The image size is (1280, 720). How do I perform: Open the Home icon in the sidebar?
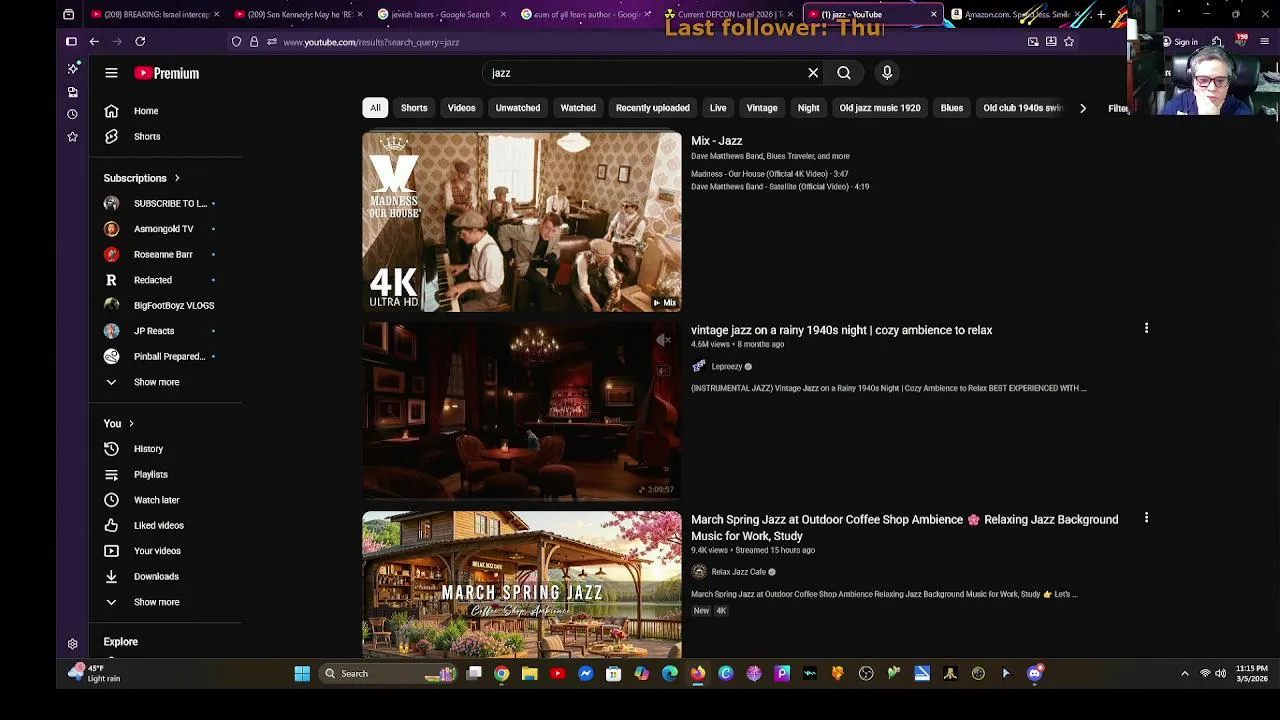(x=111, y=111)
